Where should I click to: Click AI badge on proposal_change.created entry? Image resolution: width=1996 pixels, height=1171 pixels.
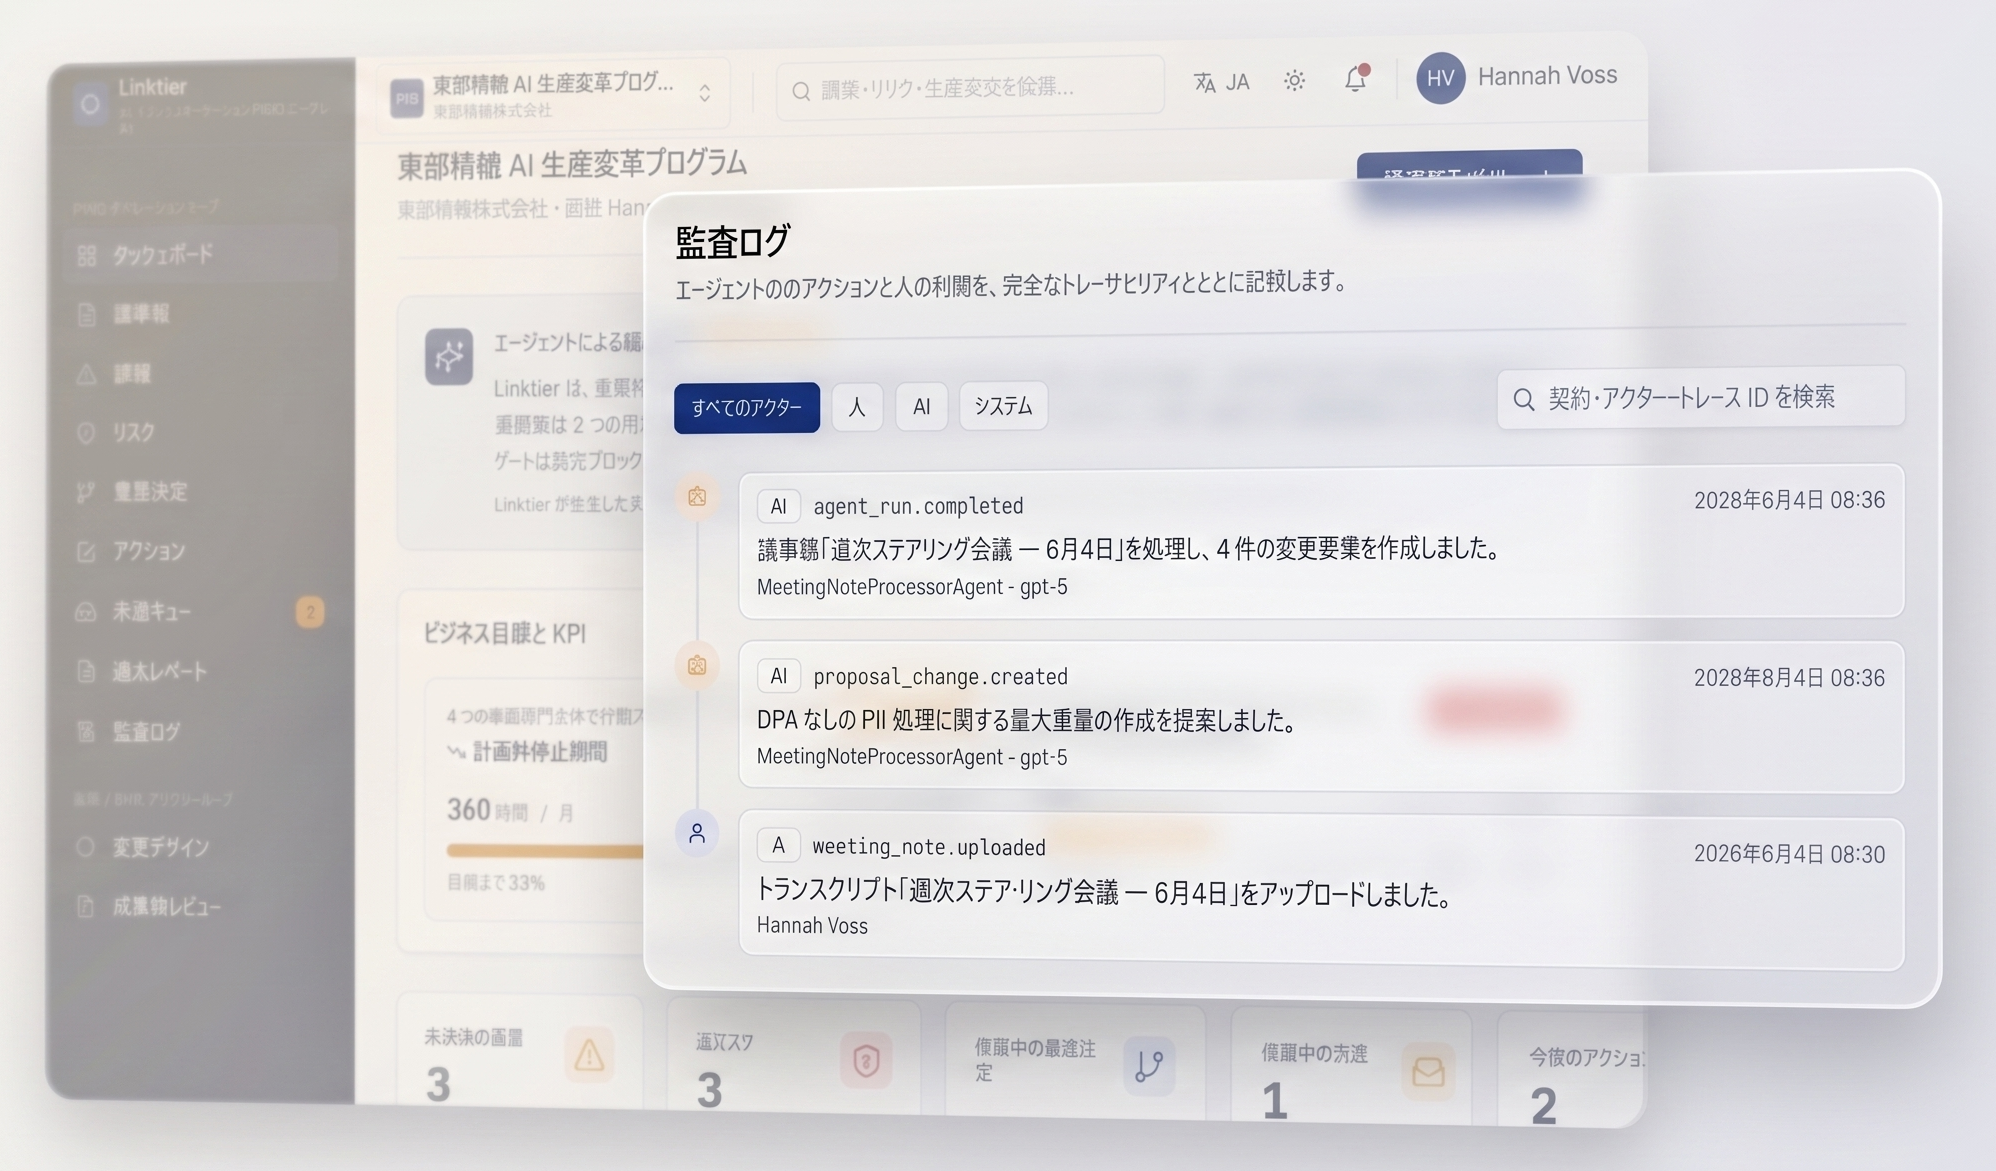coord(778,676)
